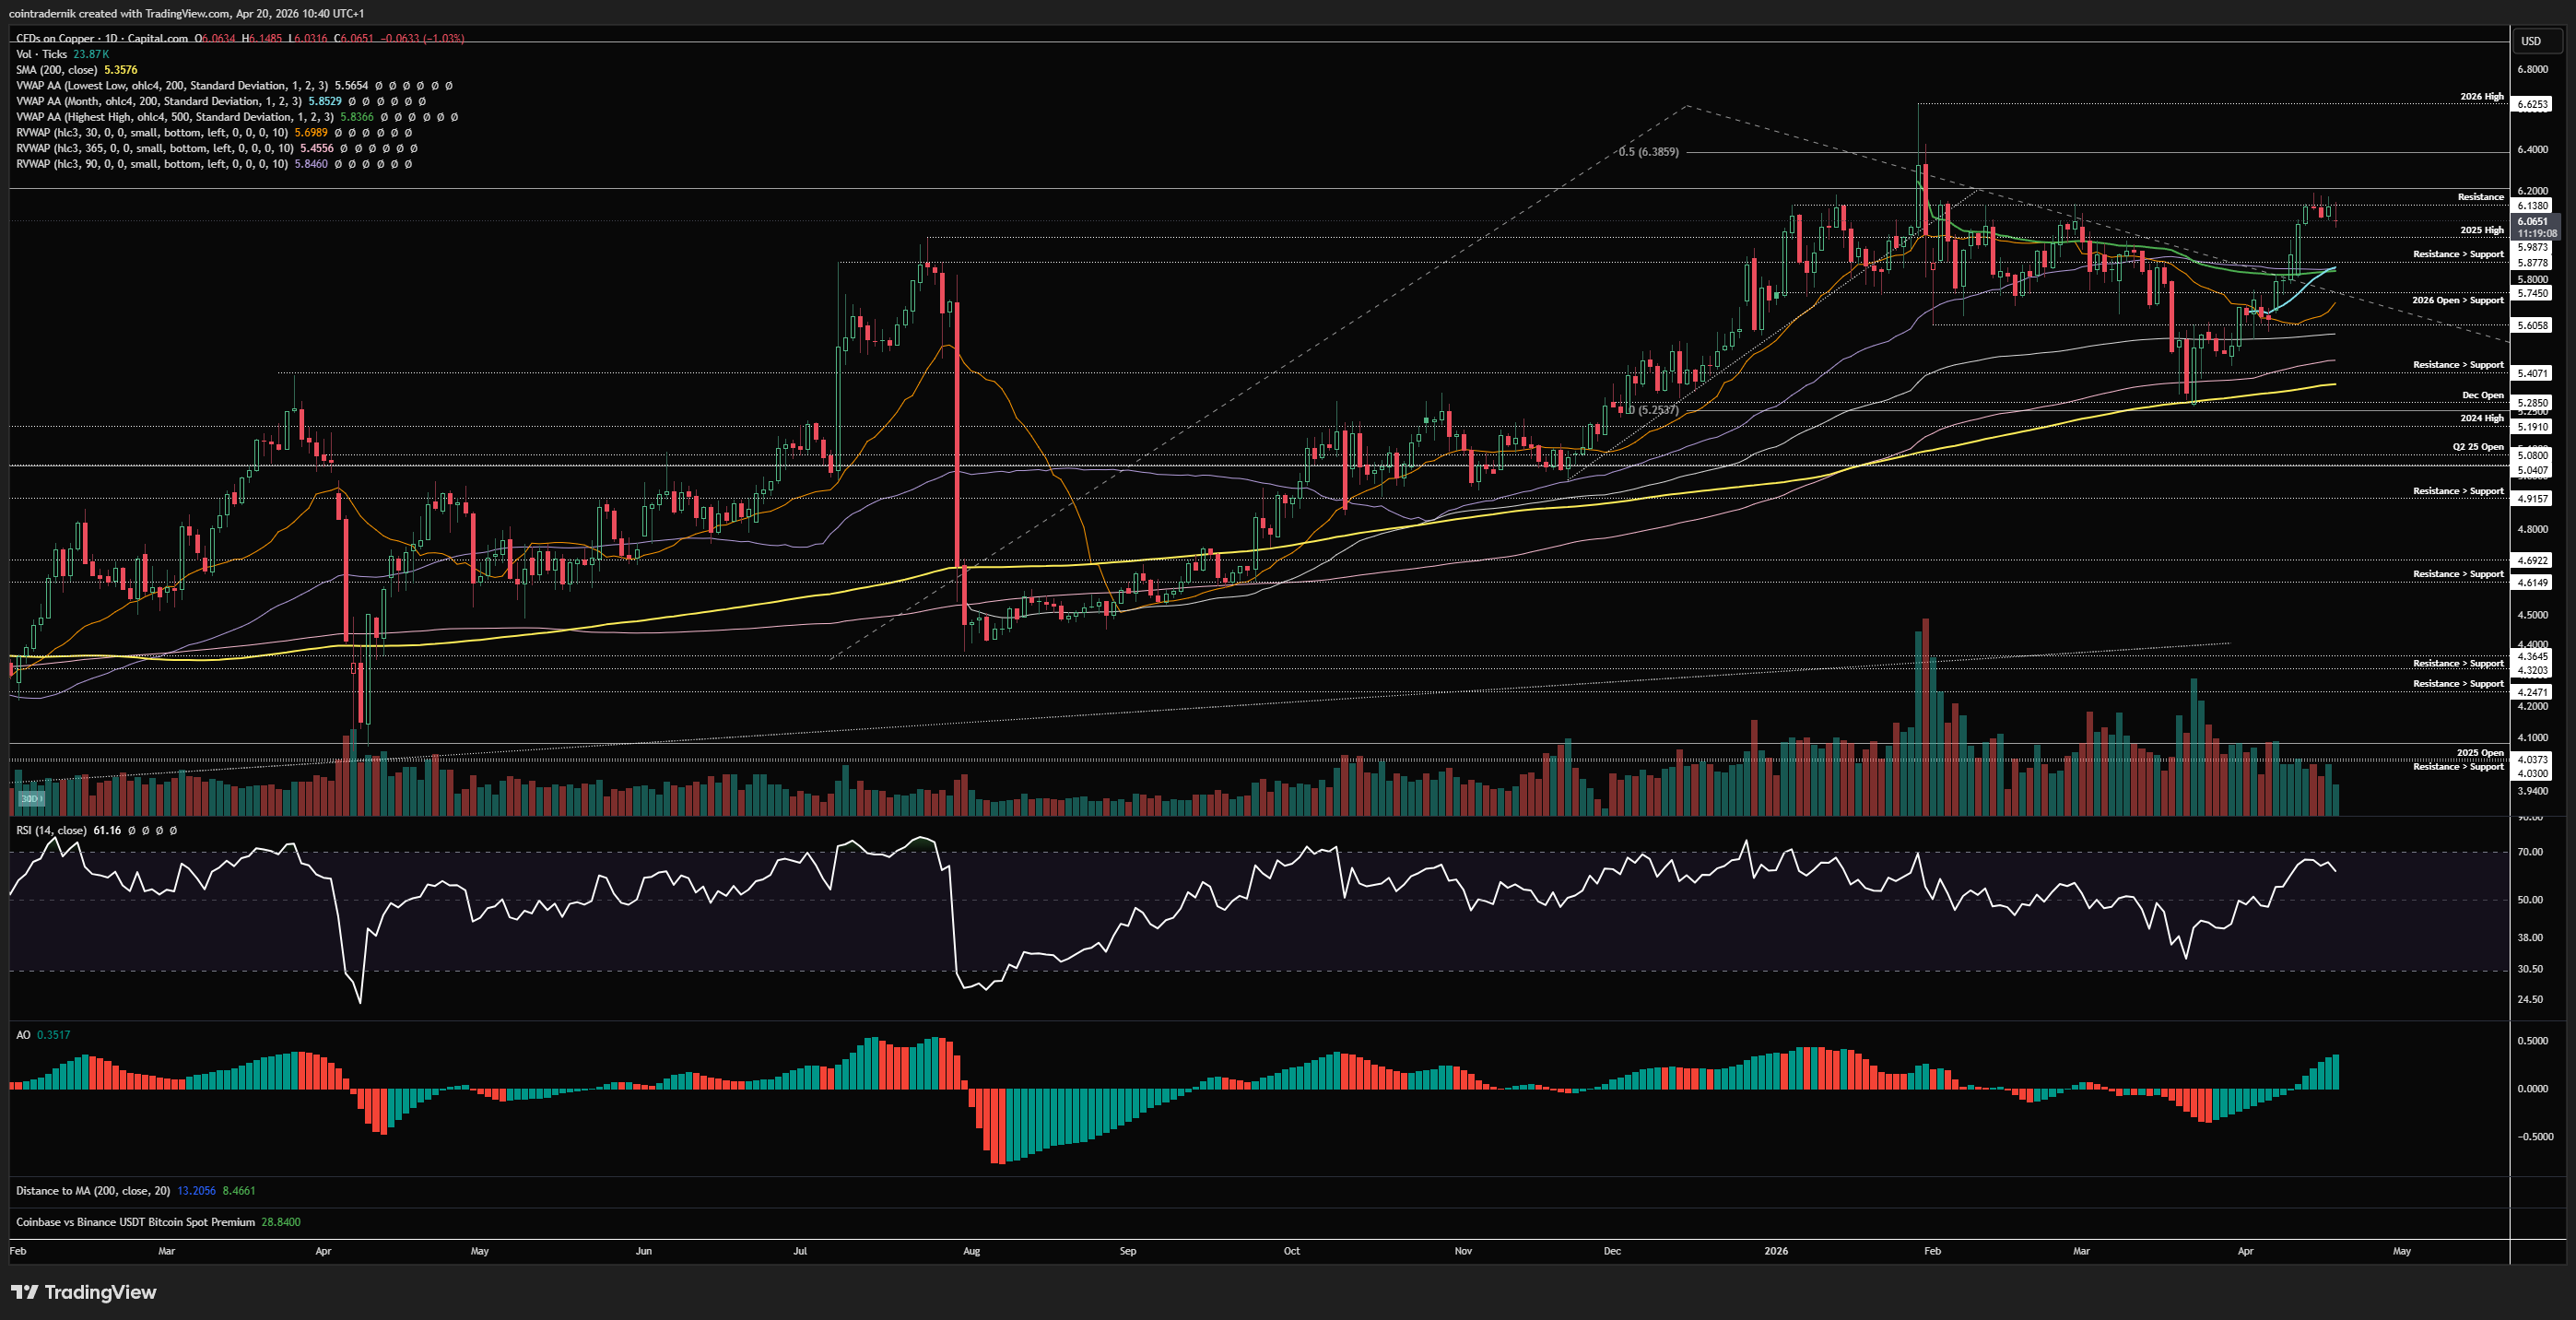The height and width of the screenshot is (1320, 2576).
Task: Click the yellow SMA value 5.3576
Action: [121, 70]
